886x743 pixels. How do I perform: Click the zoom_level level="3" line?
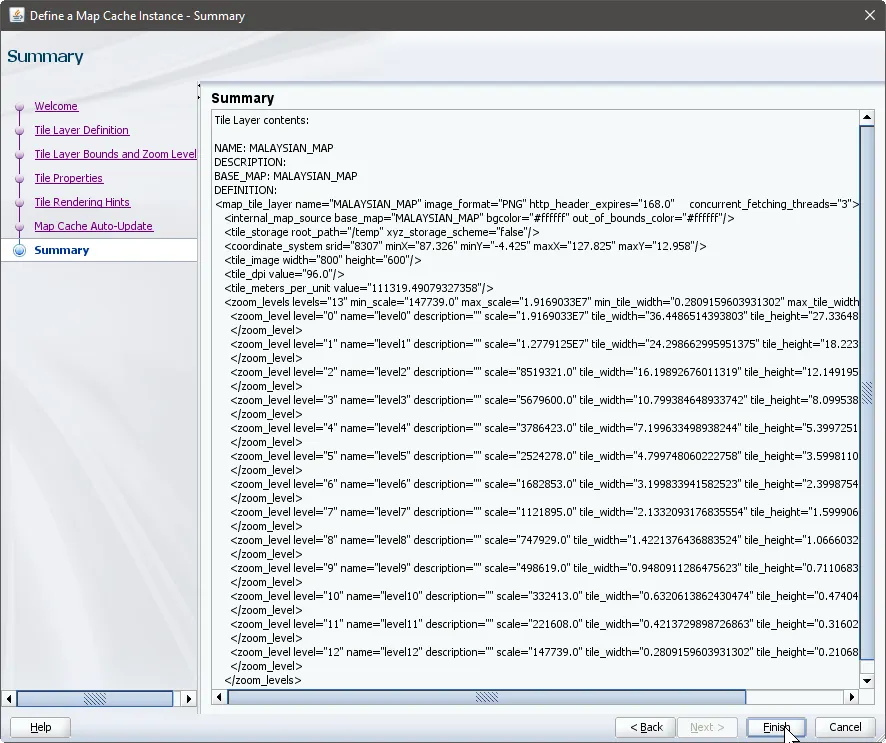coord(544,400)
